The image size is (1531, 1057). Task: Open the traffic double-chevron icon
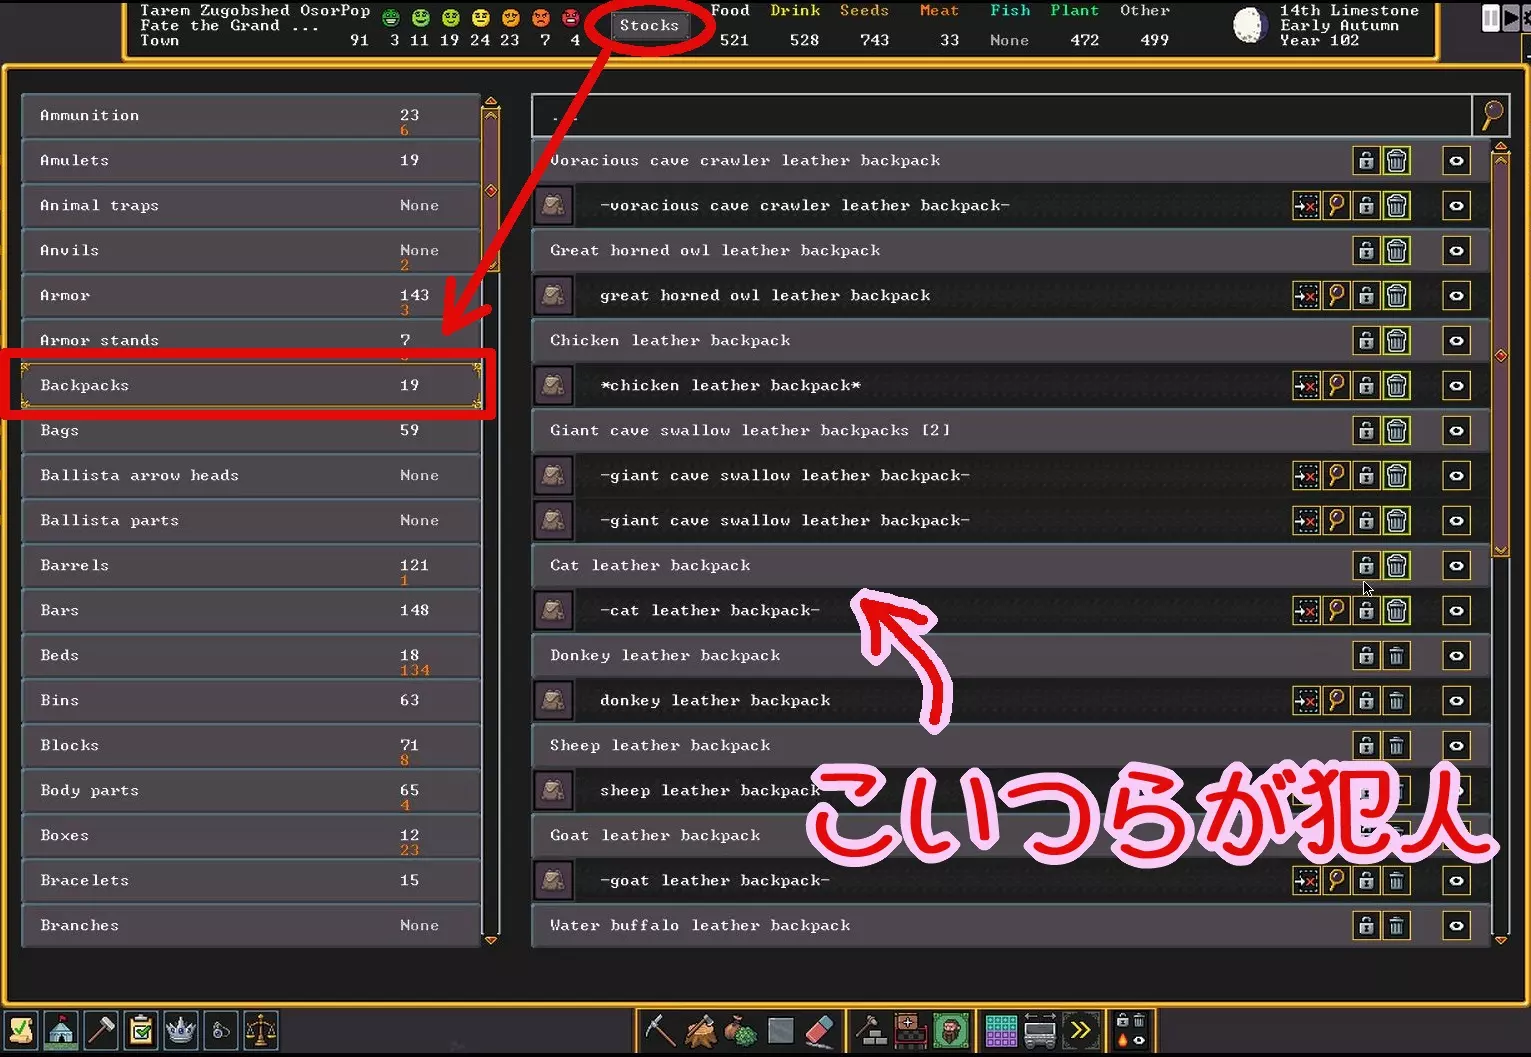coord(1080,1030)
